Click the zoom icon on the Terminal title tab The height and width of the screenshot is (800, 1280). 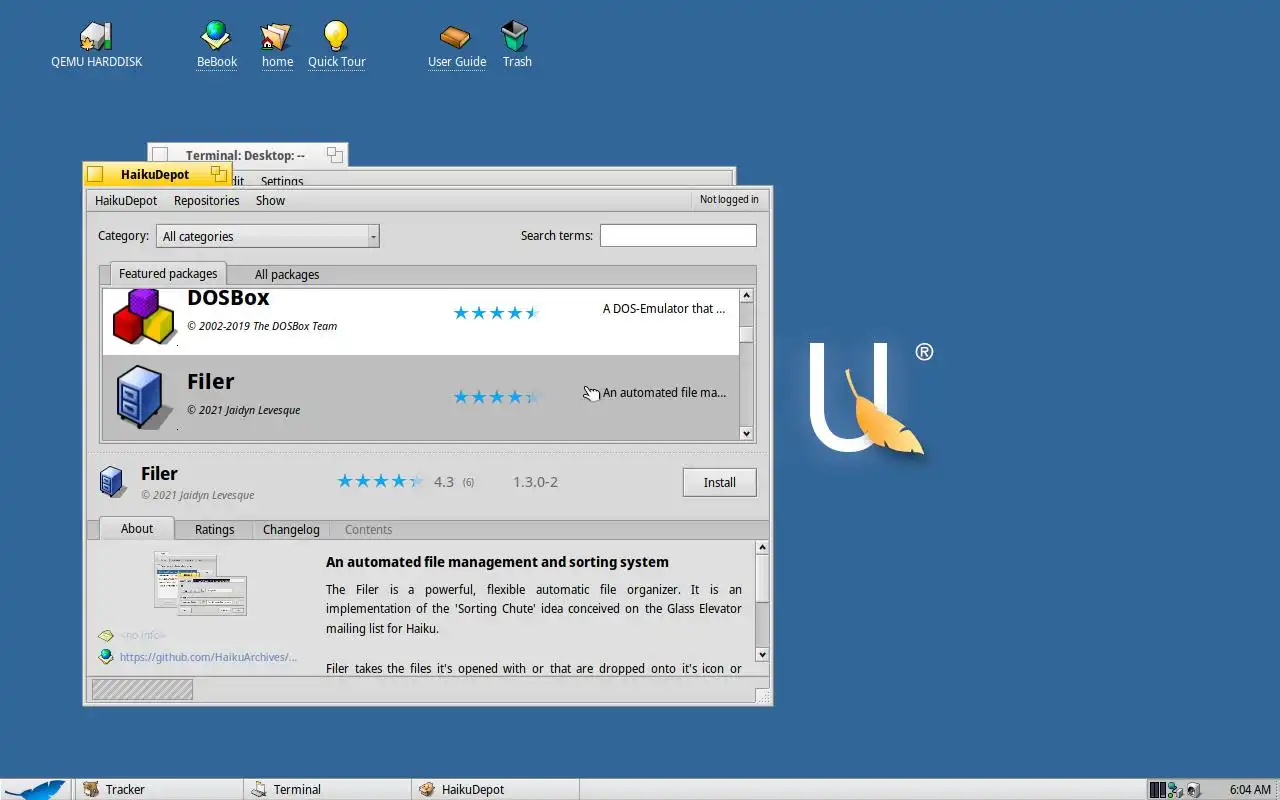tap(335, 155)
